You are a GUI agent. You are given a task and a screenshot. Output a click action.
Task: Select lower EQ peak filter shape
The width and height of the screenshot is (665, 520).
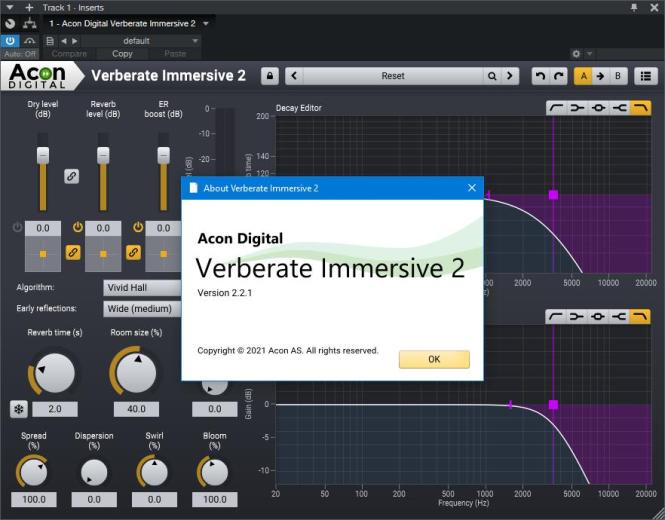[598, 316]
